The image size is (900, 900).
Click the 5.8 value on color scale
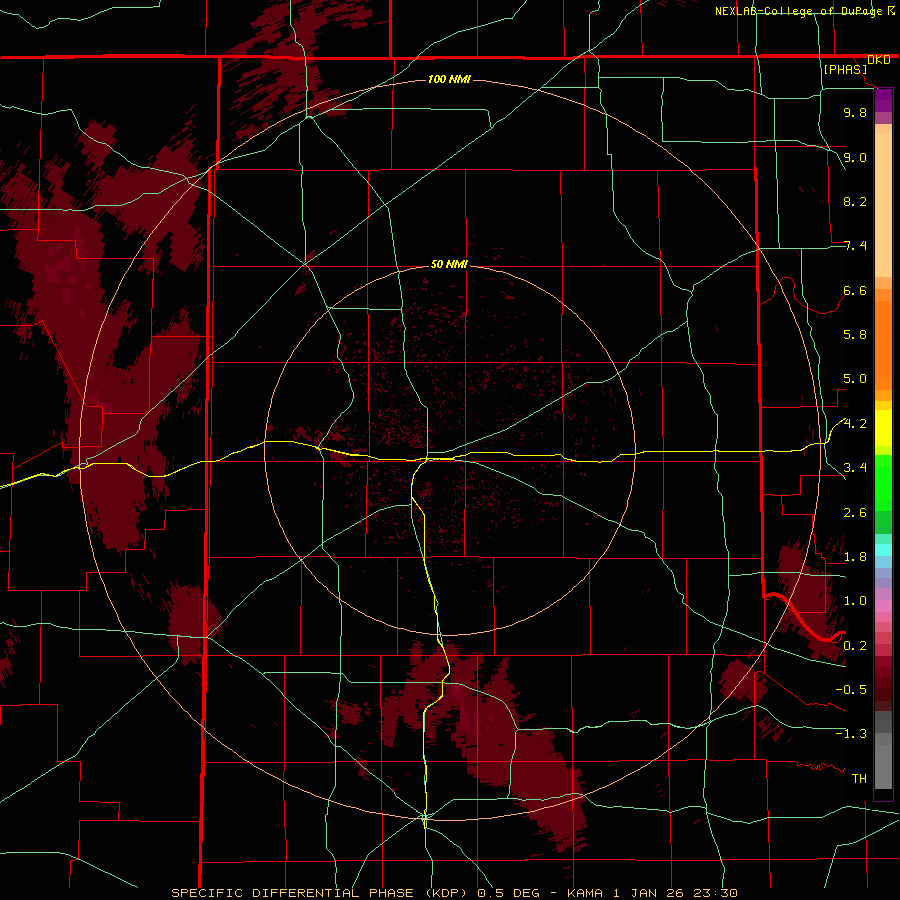855,335
